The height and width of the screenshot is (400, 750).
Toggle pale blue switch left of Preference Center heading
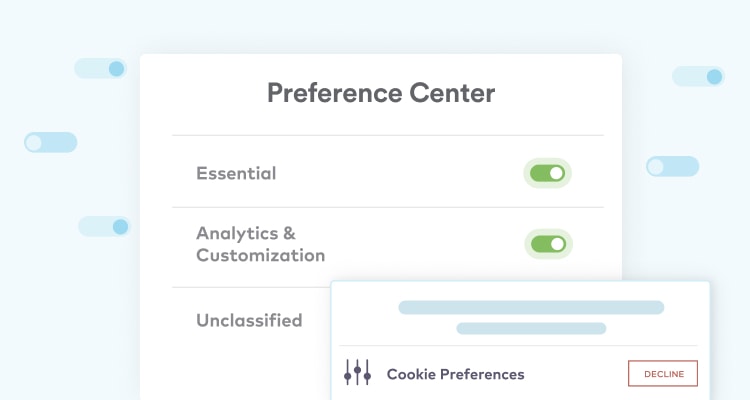click(x=100, y=68)
